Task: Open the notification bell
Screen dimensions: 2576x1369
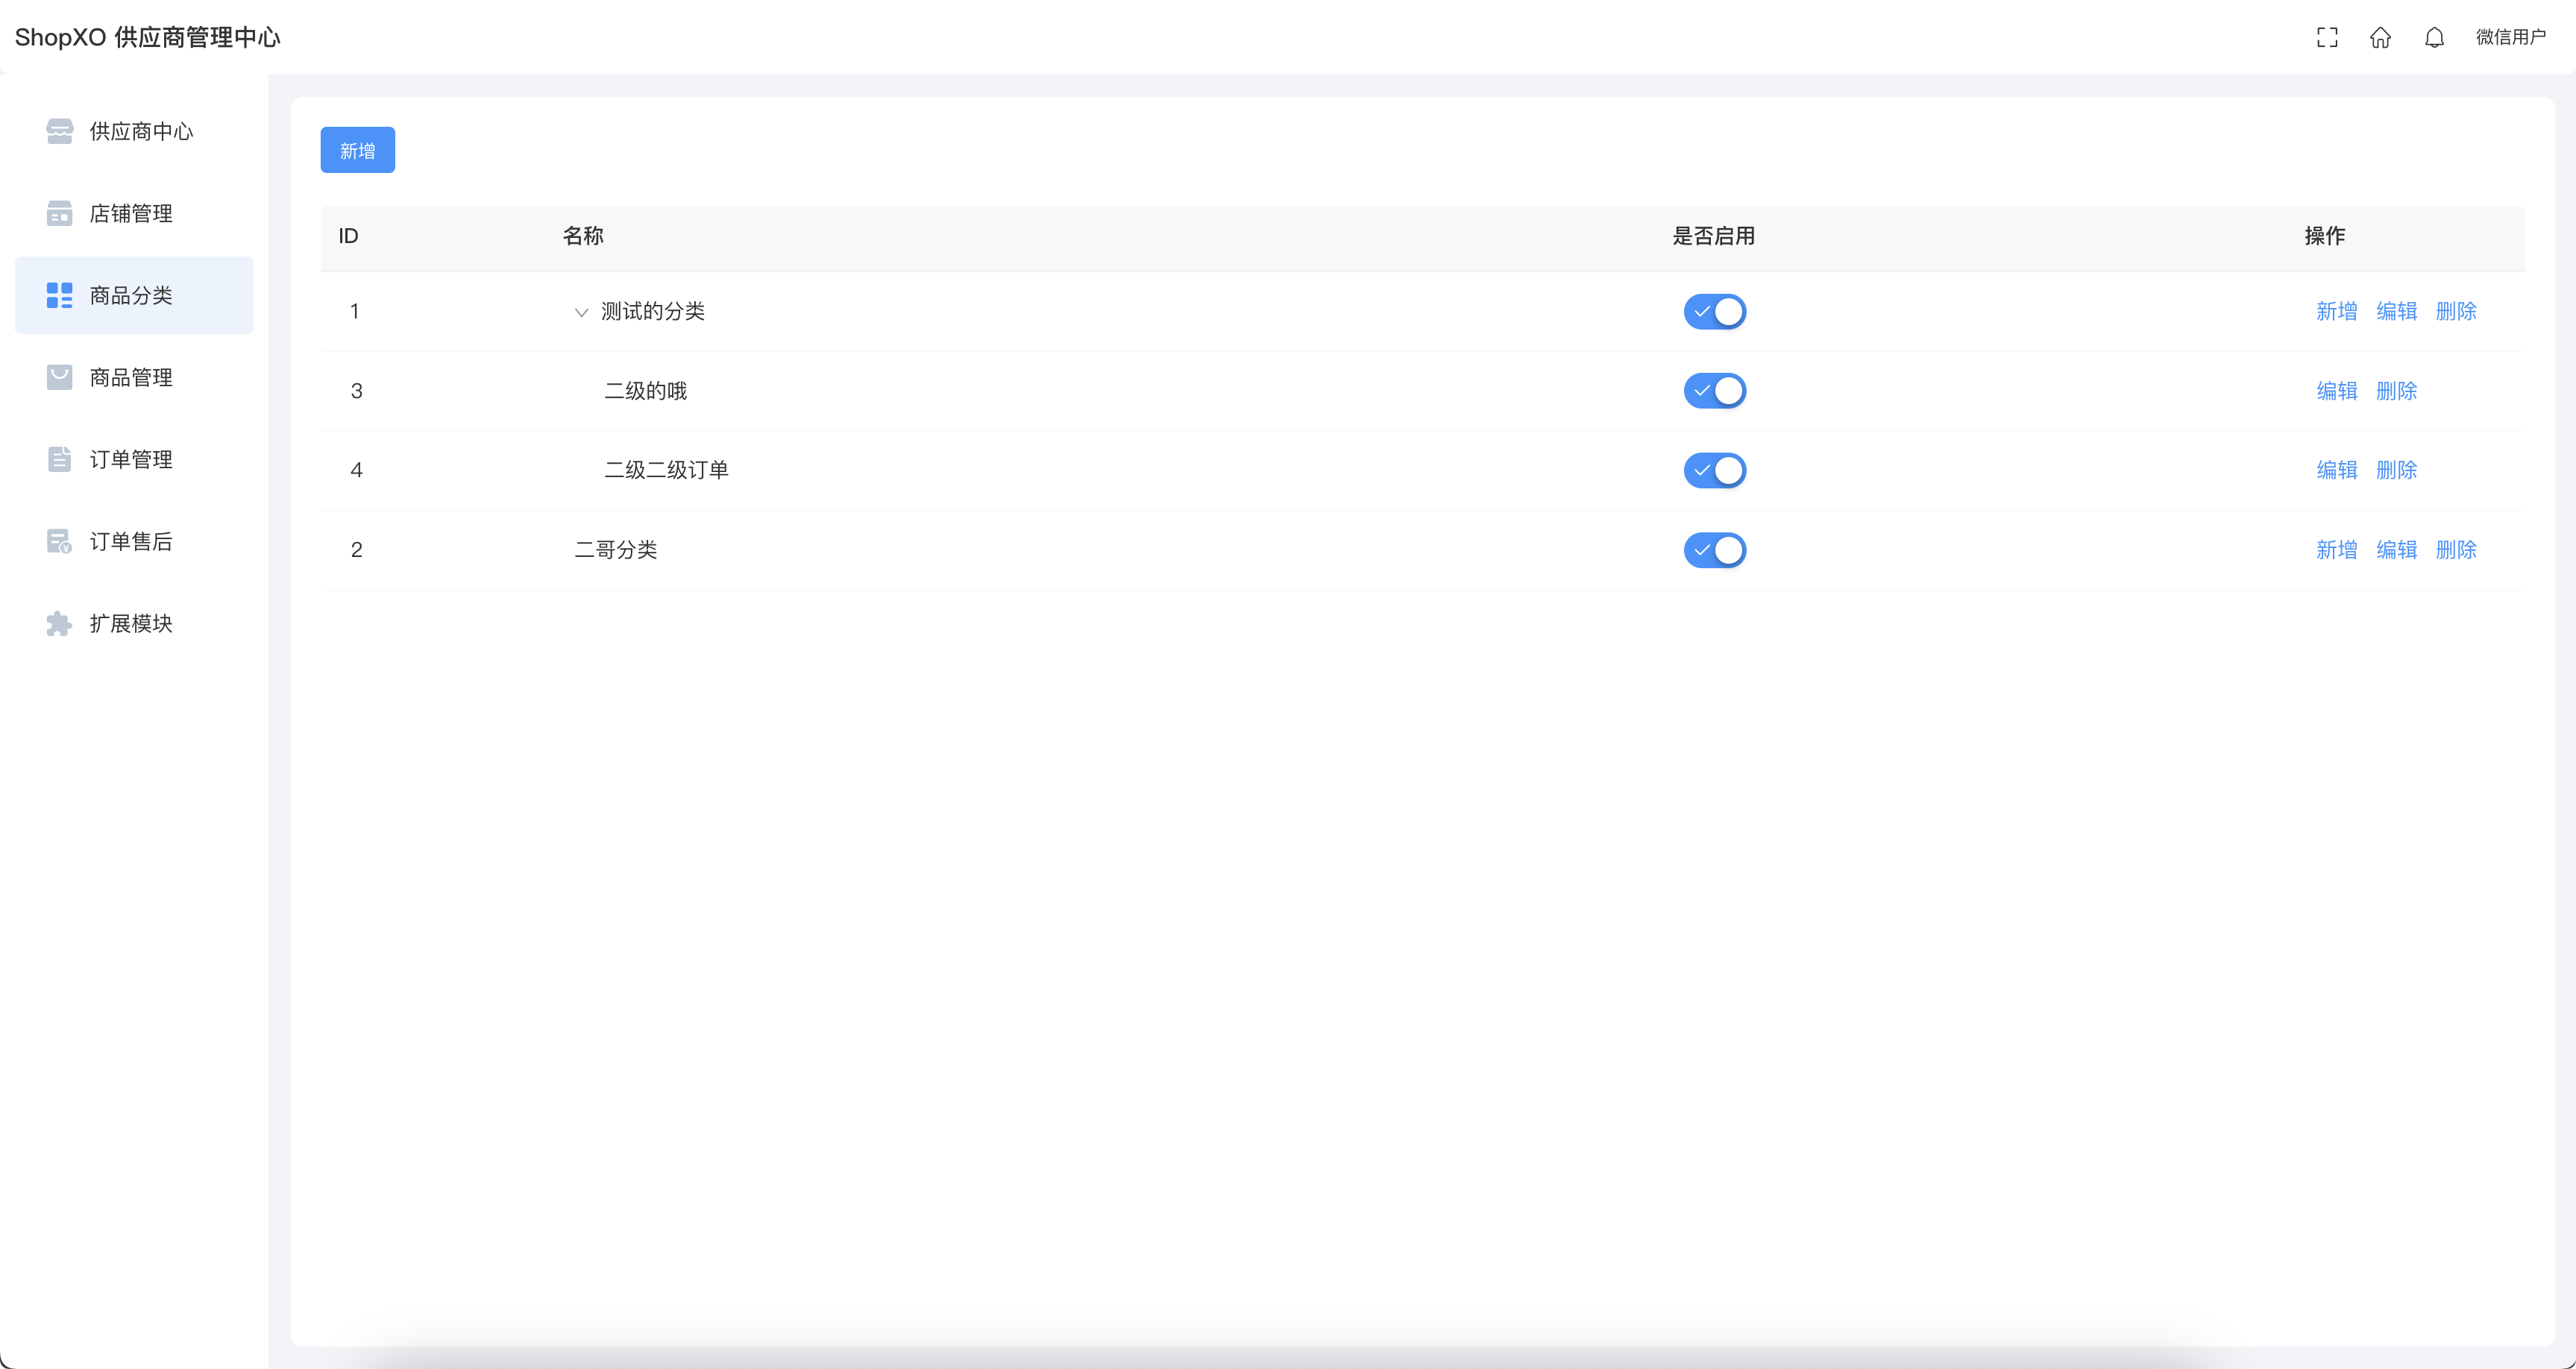Action: point(2434,38)
